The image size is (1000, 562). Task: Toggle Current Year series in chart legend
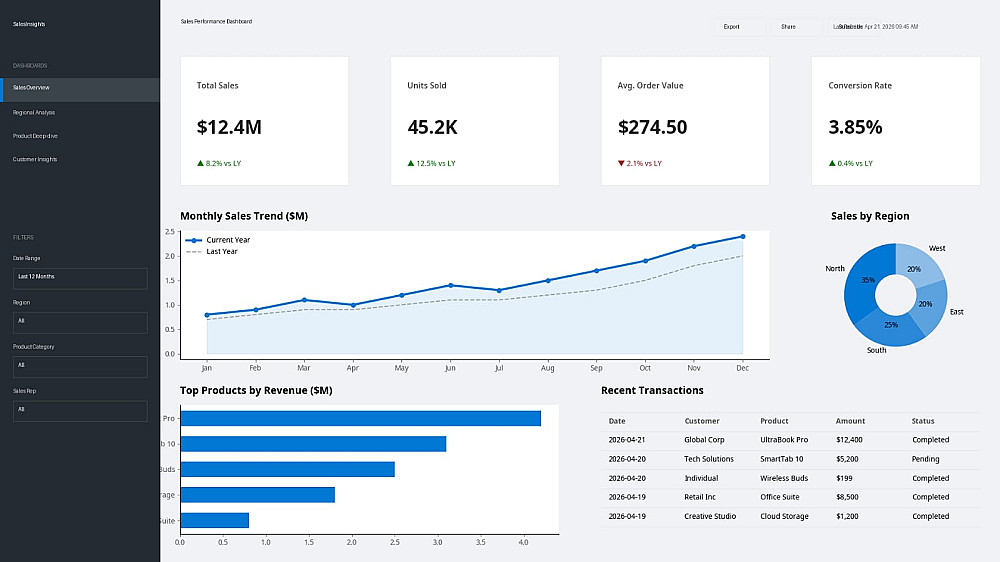point(217,240)
